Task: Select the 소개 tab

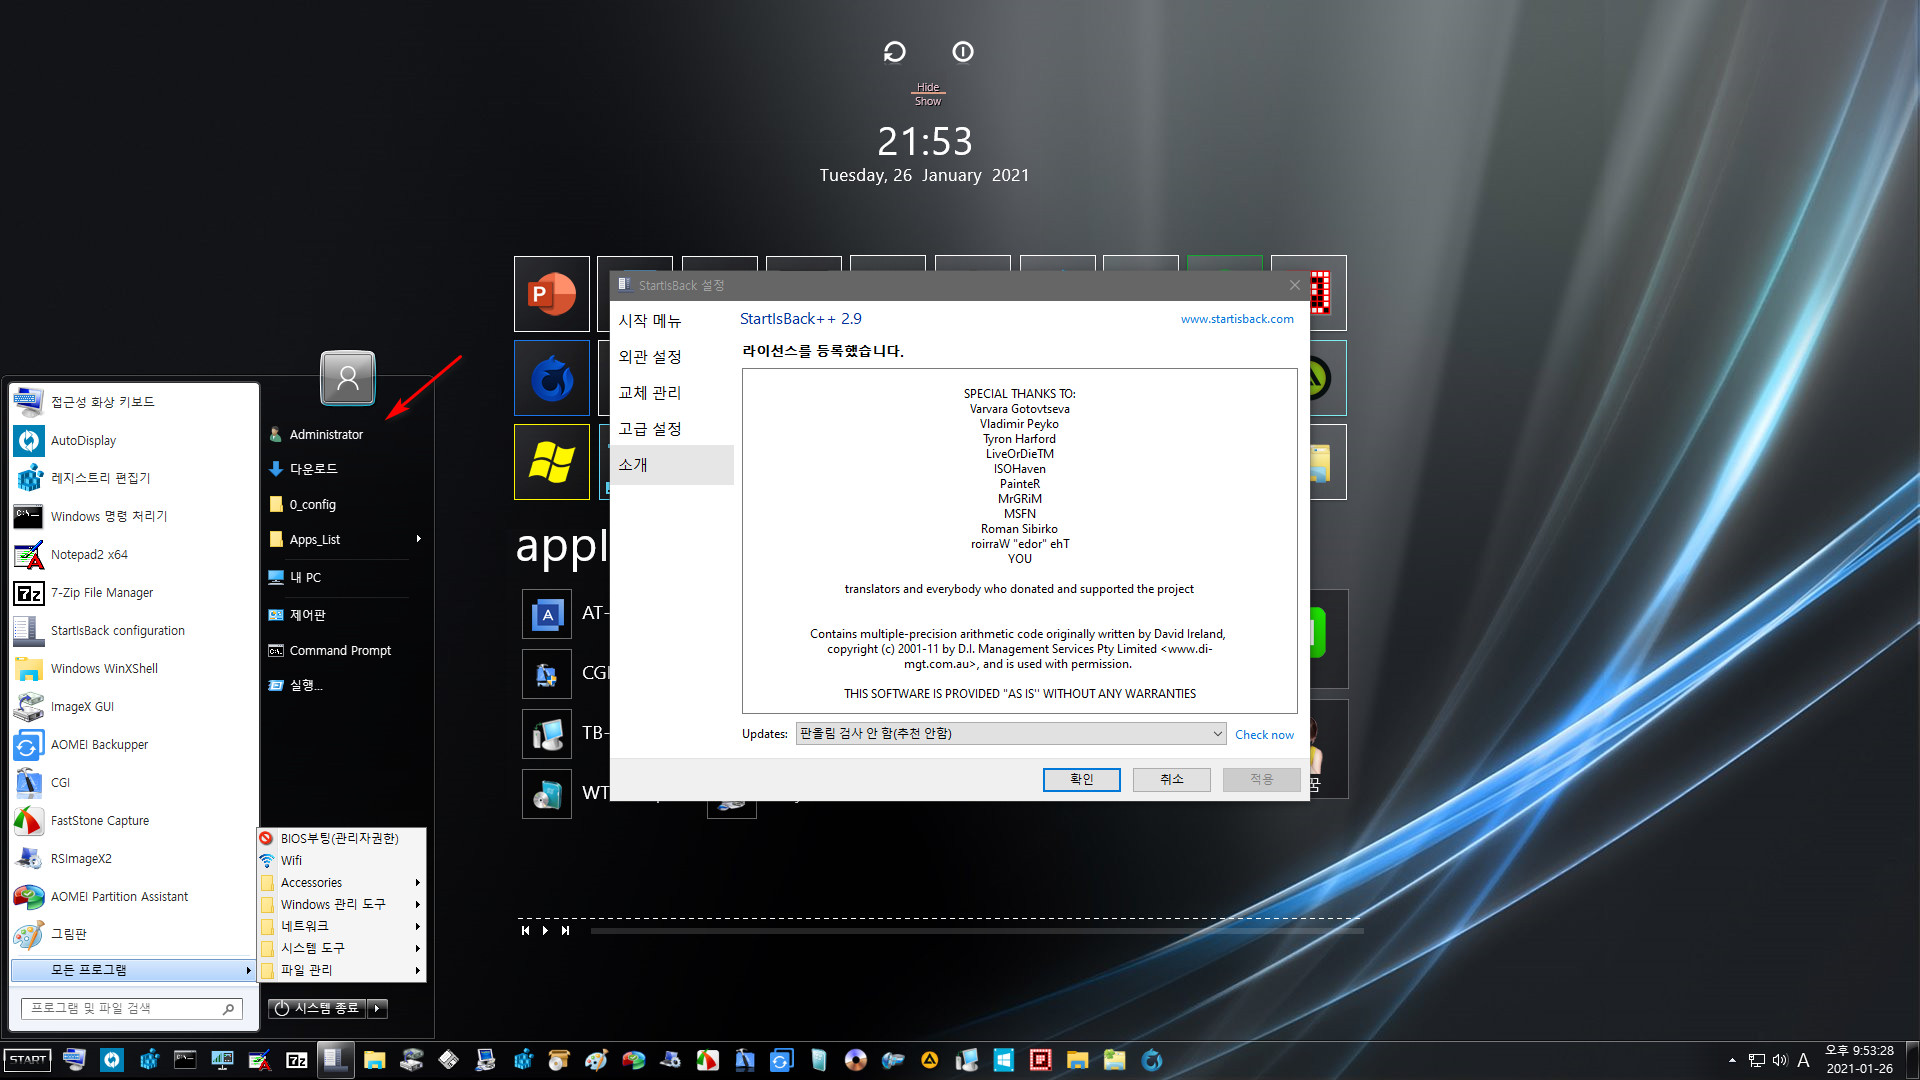Action: 672,465
